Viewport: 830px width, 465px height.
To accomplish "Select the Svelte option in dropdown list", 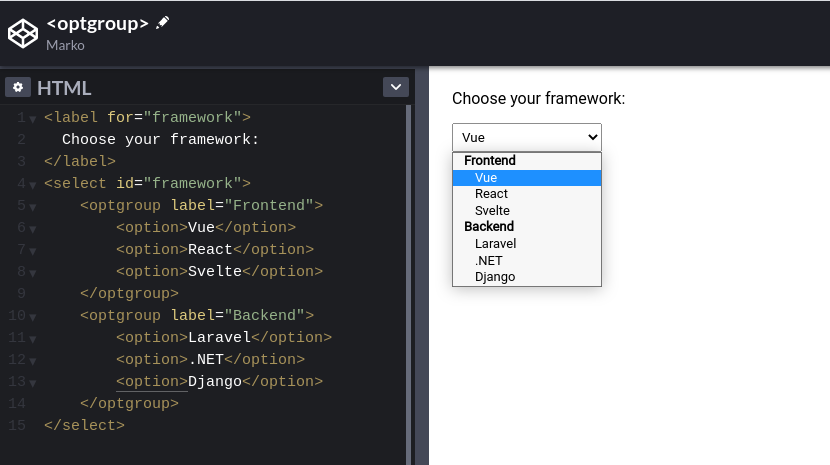I will 527,211.
